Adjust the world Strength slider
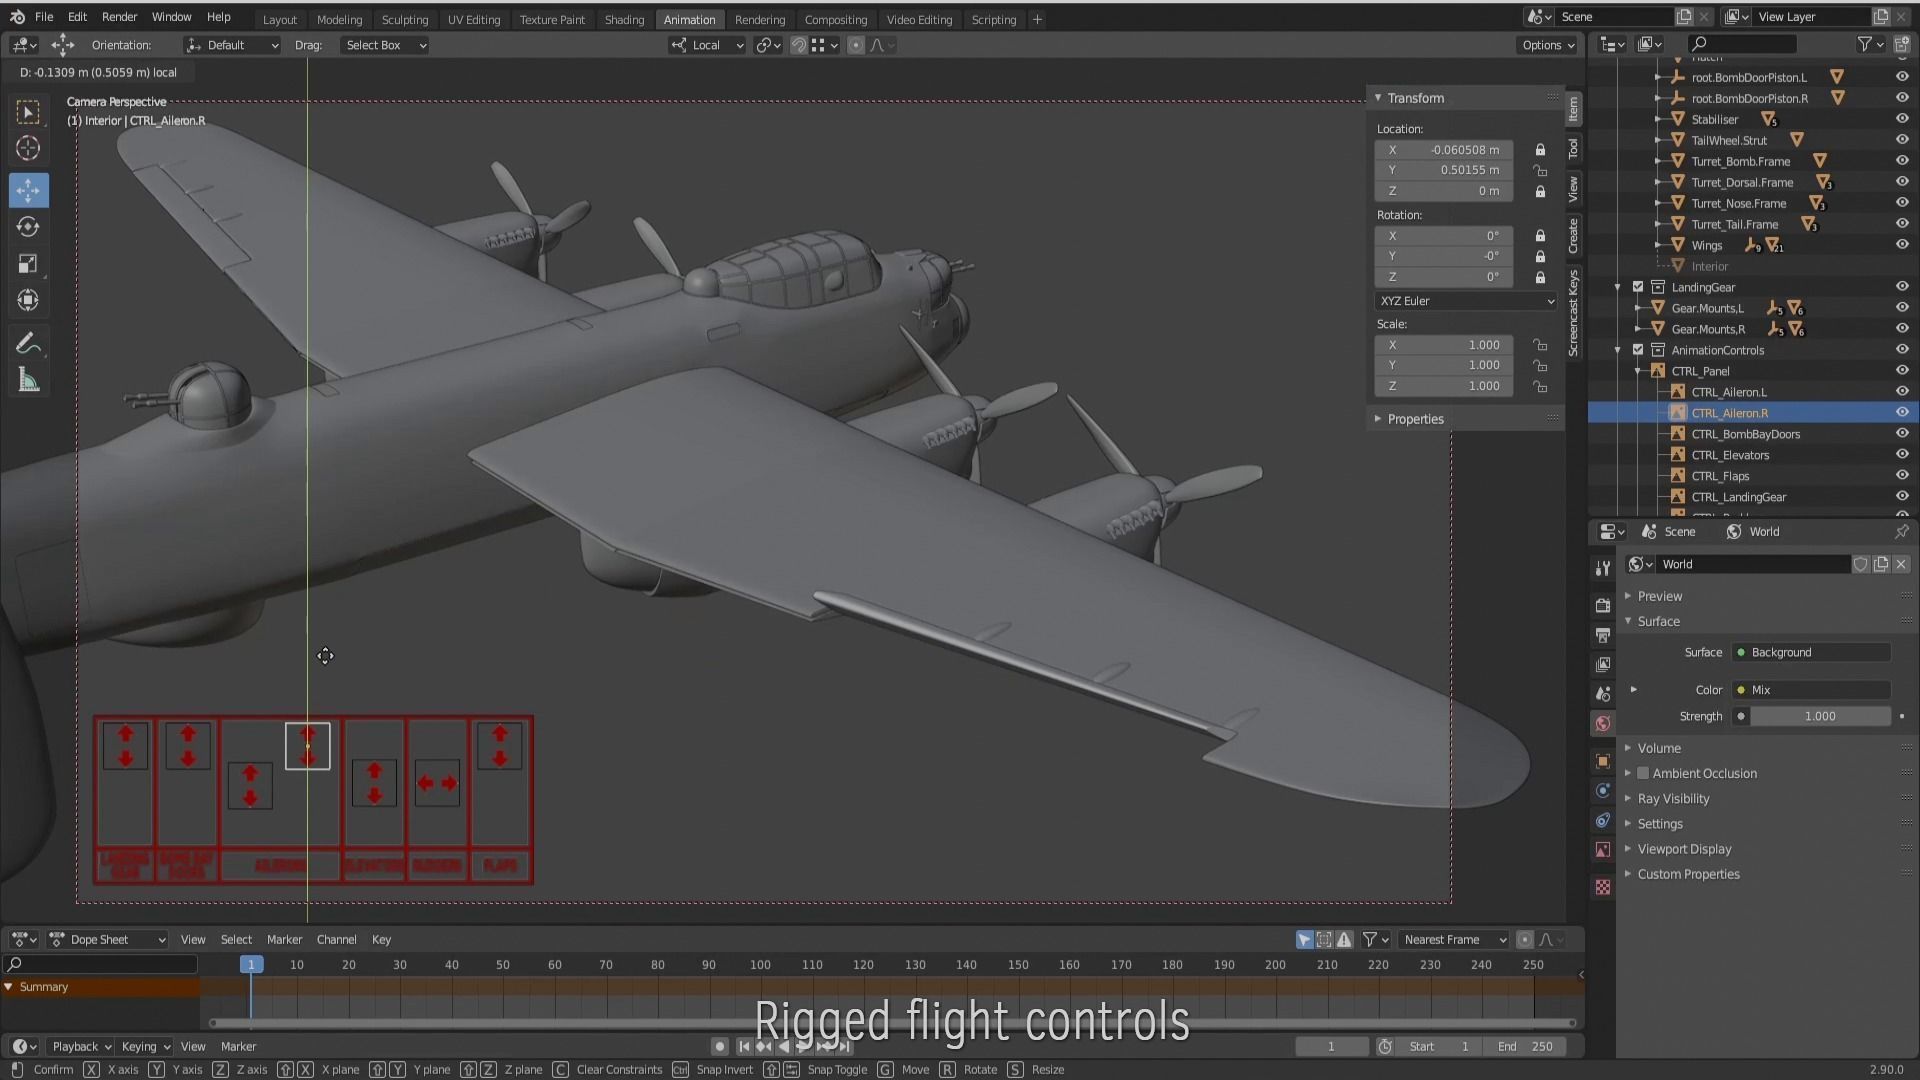Image resolution: width=1920 pixels, height=1080 pixels. click(1819, 716)
